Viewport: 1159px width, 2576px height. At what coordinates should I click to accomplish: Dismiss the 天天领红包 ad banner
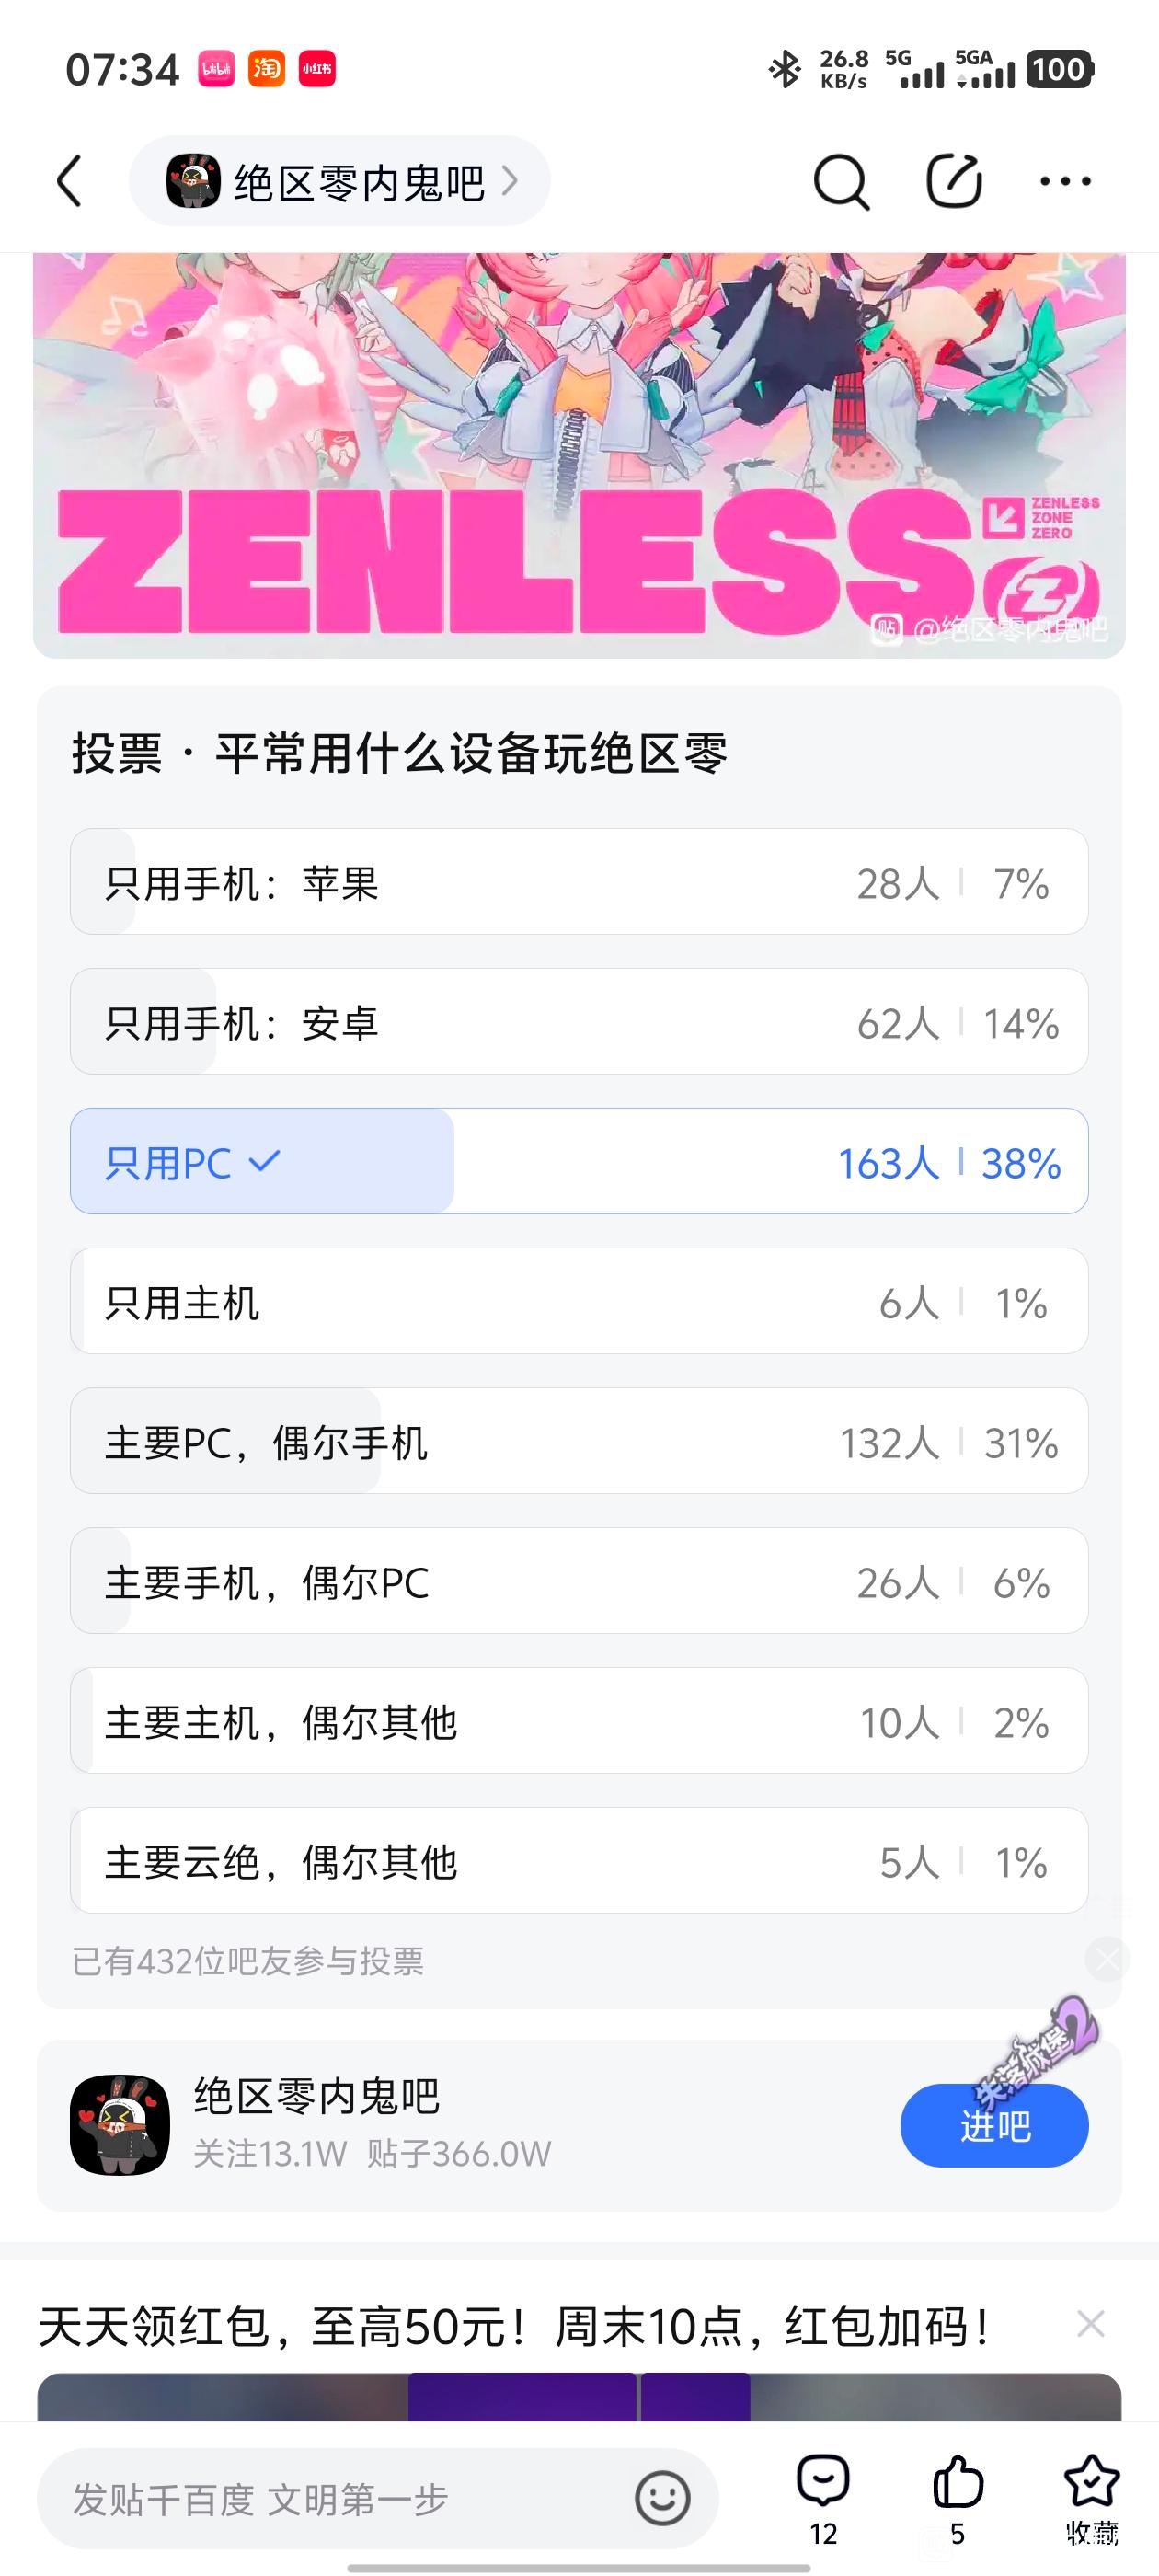[x=1090, y=2324]
